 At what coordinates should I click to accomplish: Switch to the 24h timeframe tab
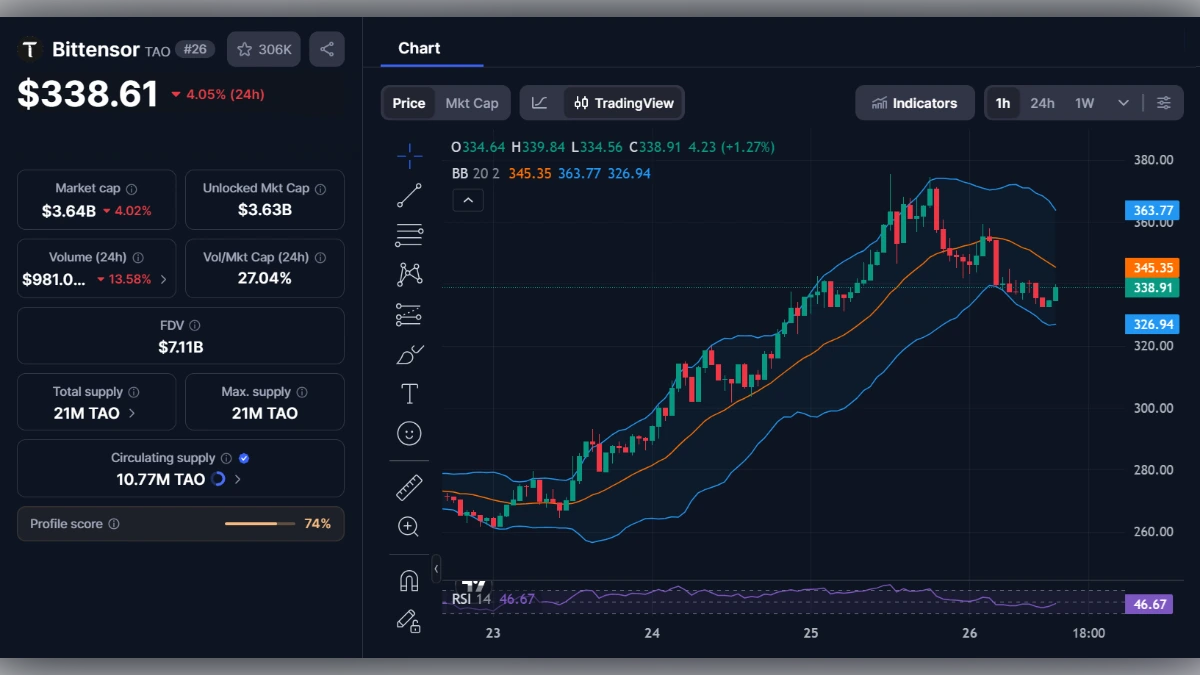[1041, 102]
